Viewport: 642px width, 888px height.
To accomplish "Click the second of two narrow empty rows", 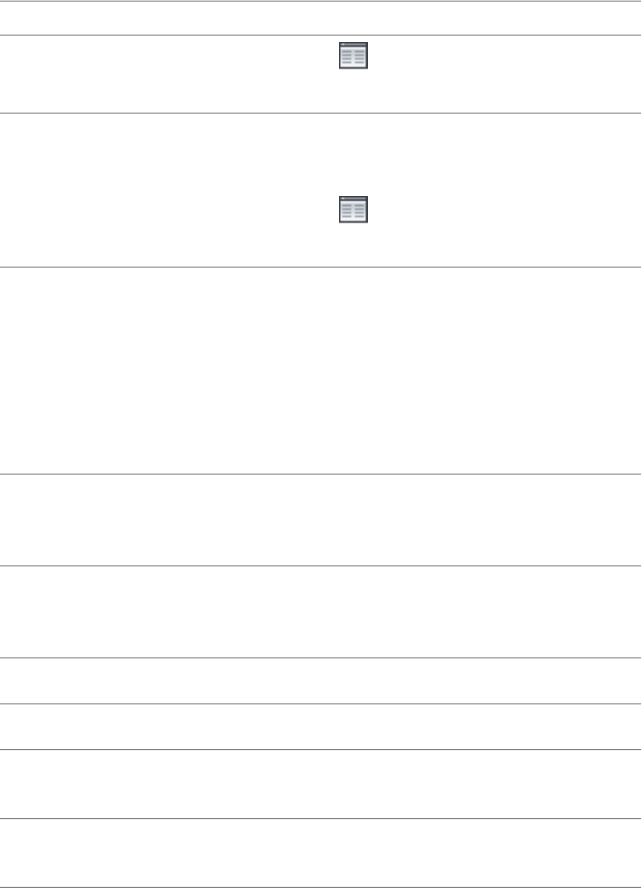I will 320,726.
